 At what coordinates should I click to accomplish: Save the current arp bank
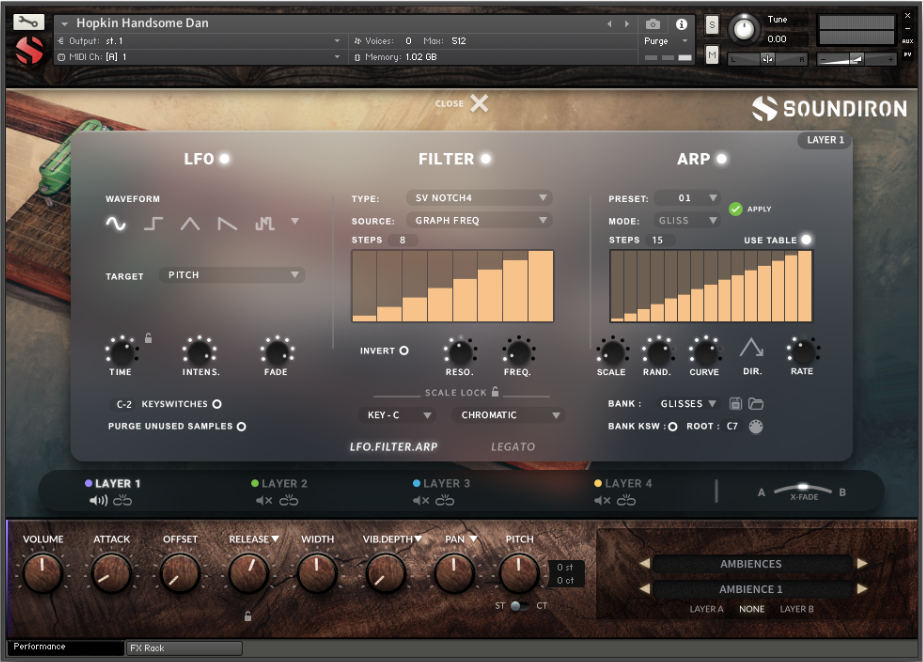(735, 403)
